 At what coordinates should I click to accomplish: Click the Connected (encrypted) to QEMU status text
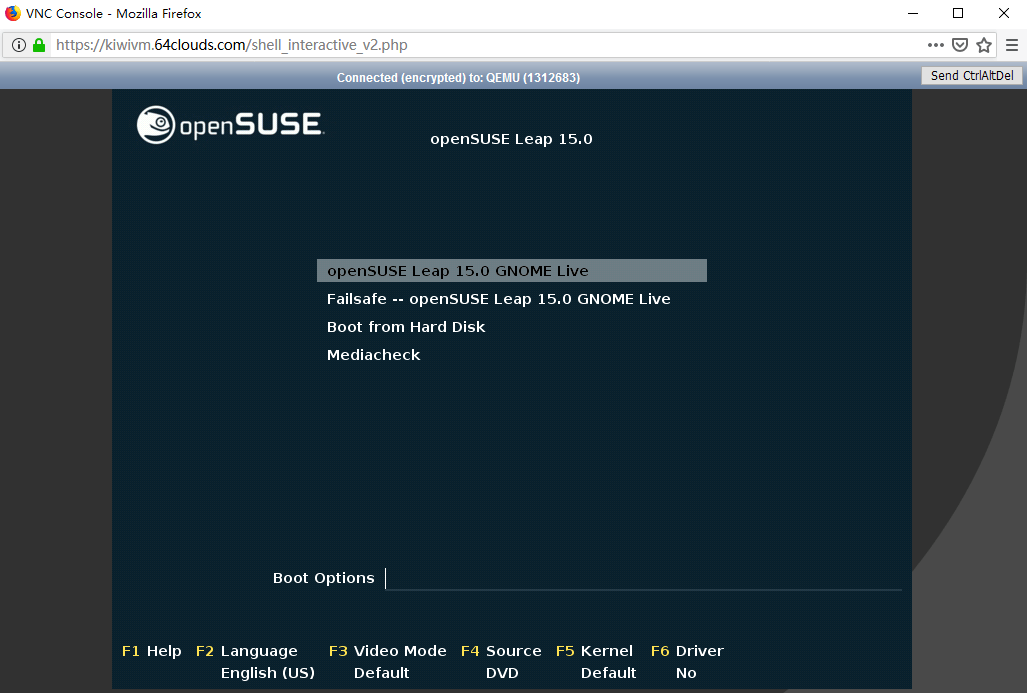(x=458, y=77)
